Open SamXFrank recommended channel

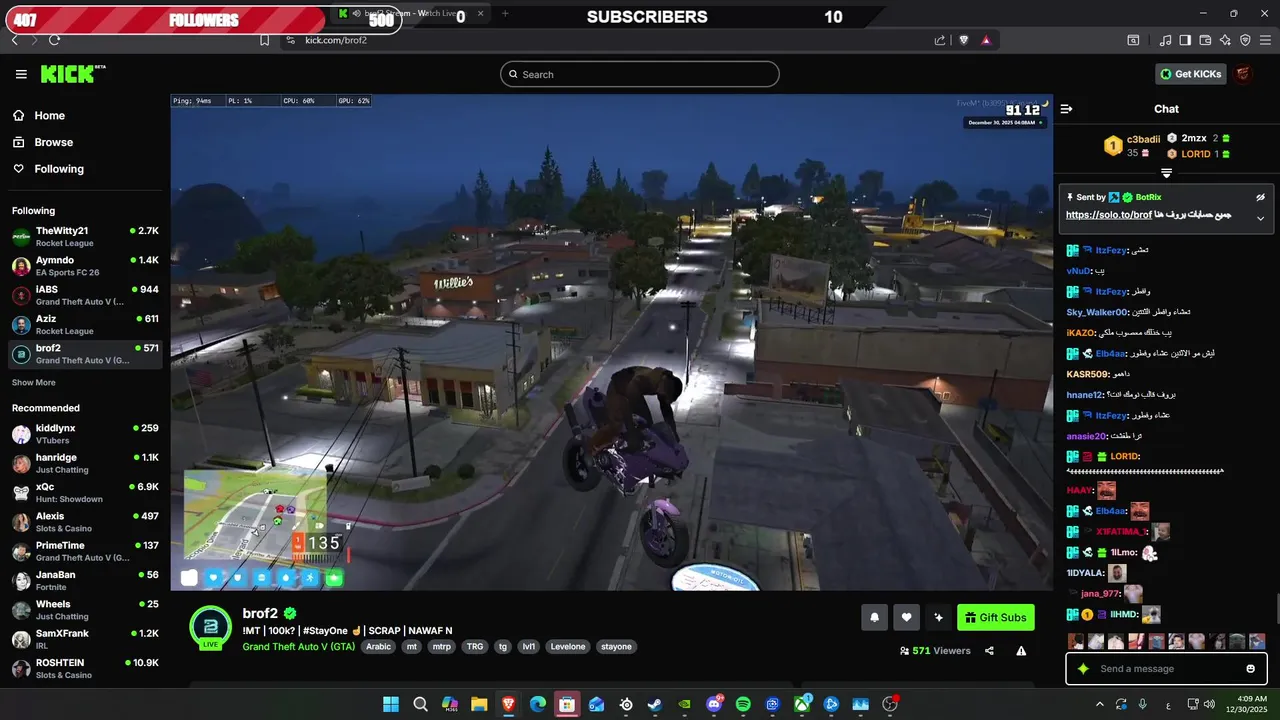point(85,639)
